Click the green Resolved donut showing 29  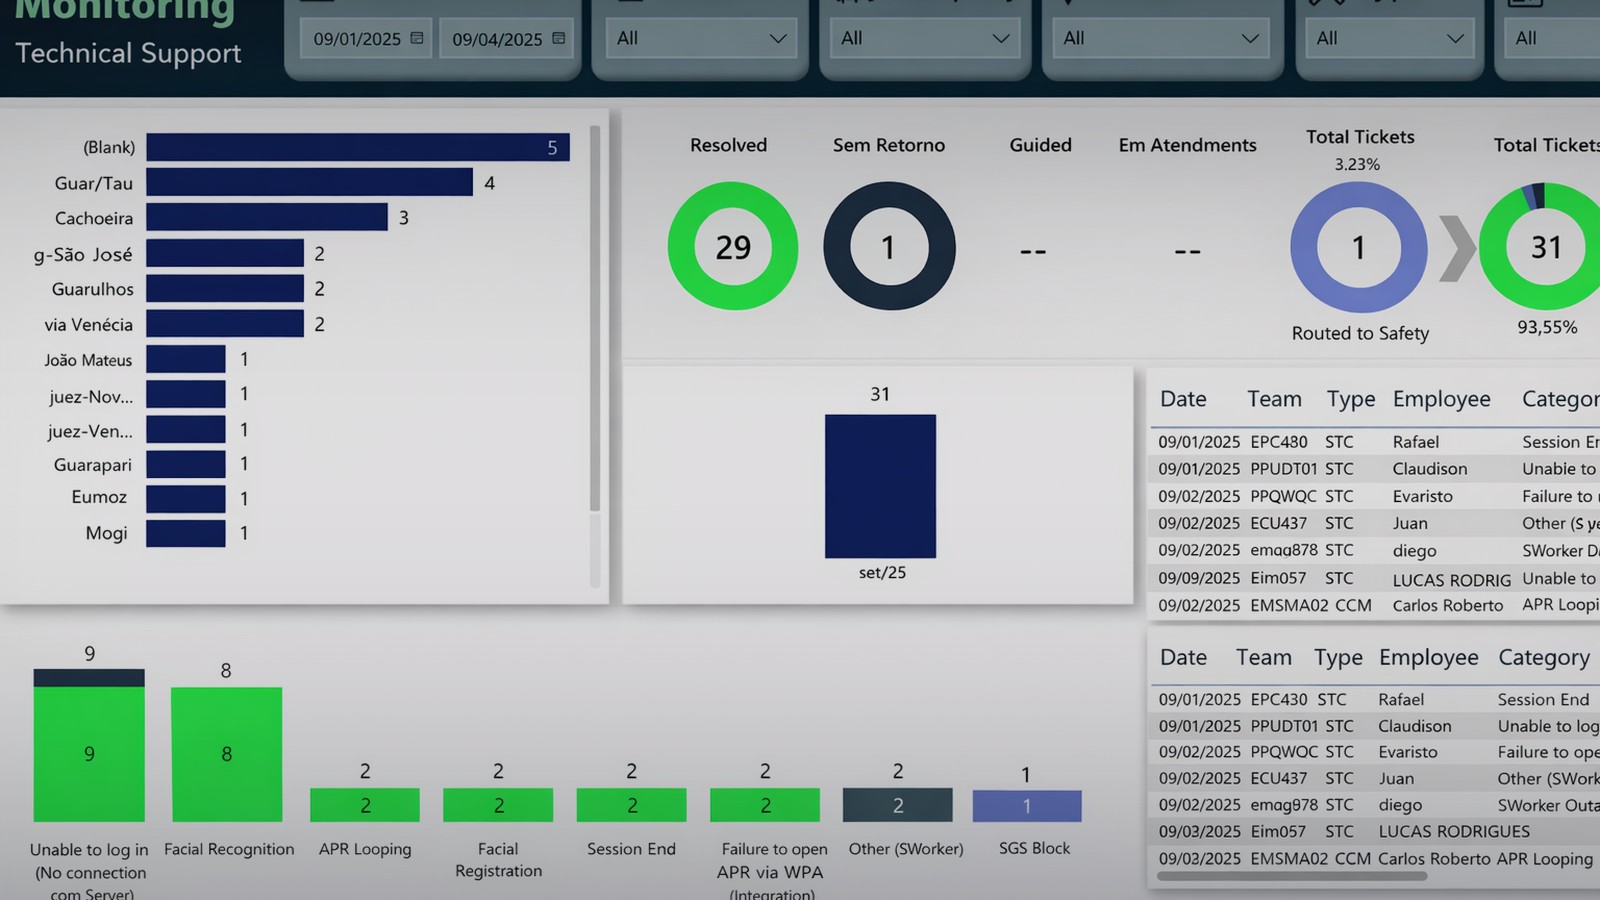733,246
